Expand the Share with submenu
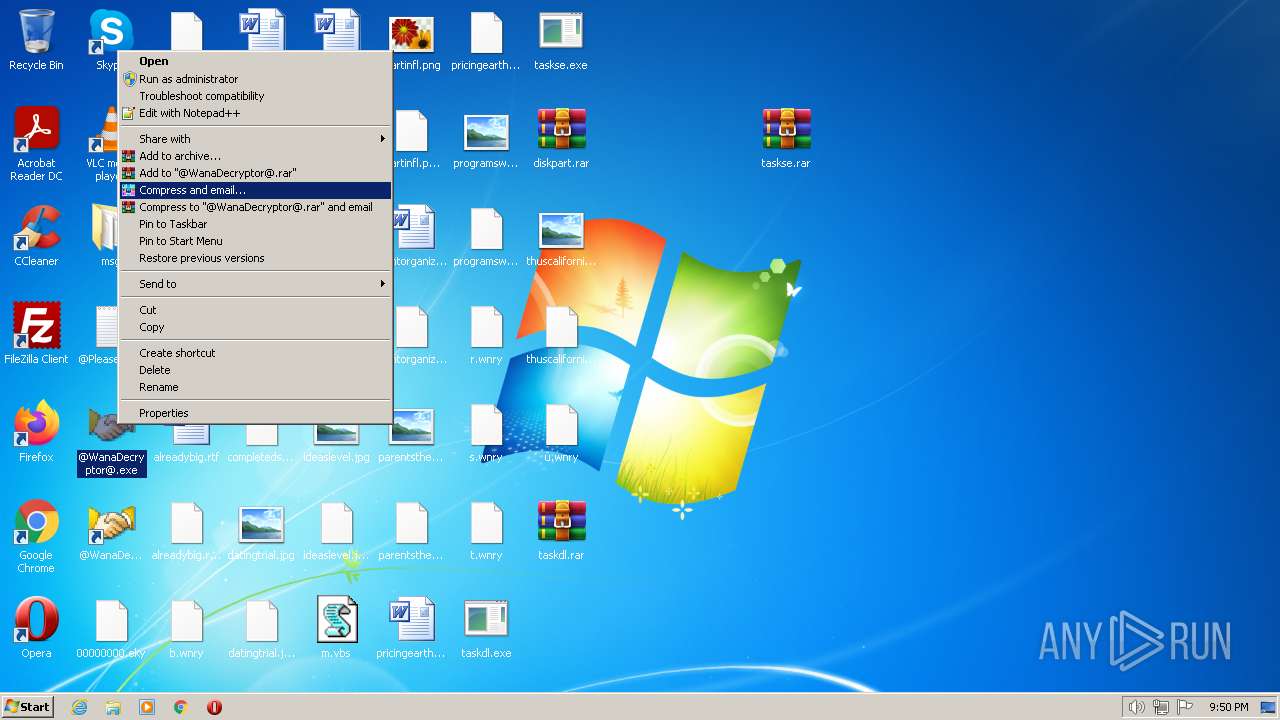 point(255,139)
